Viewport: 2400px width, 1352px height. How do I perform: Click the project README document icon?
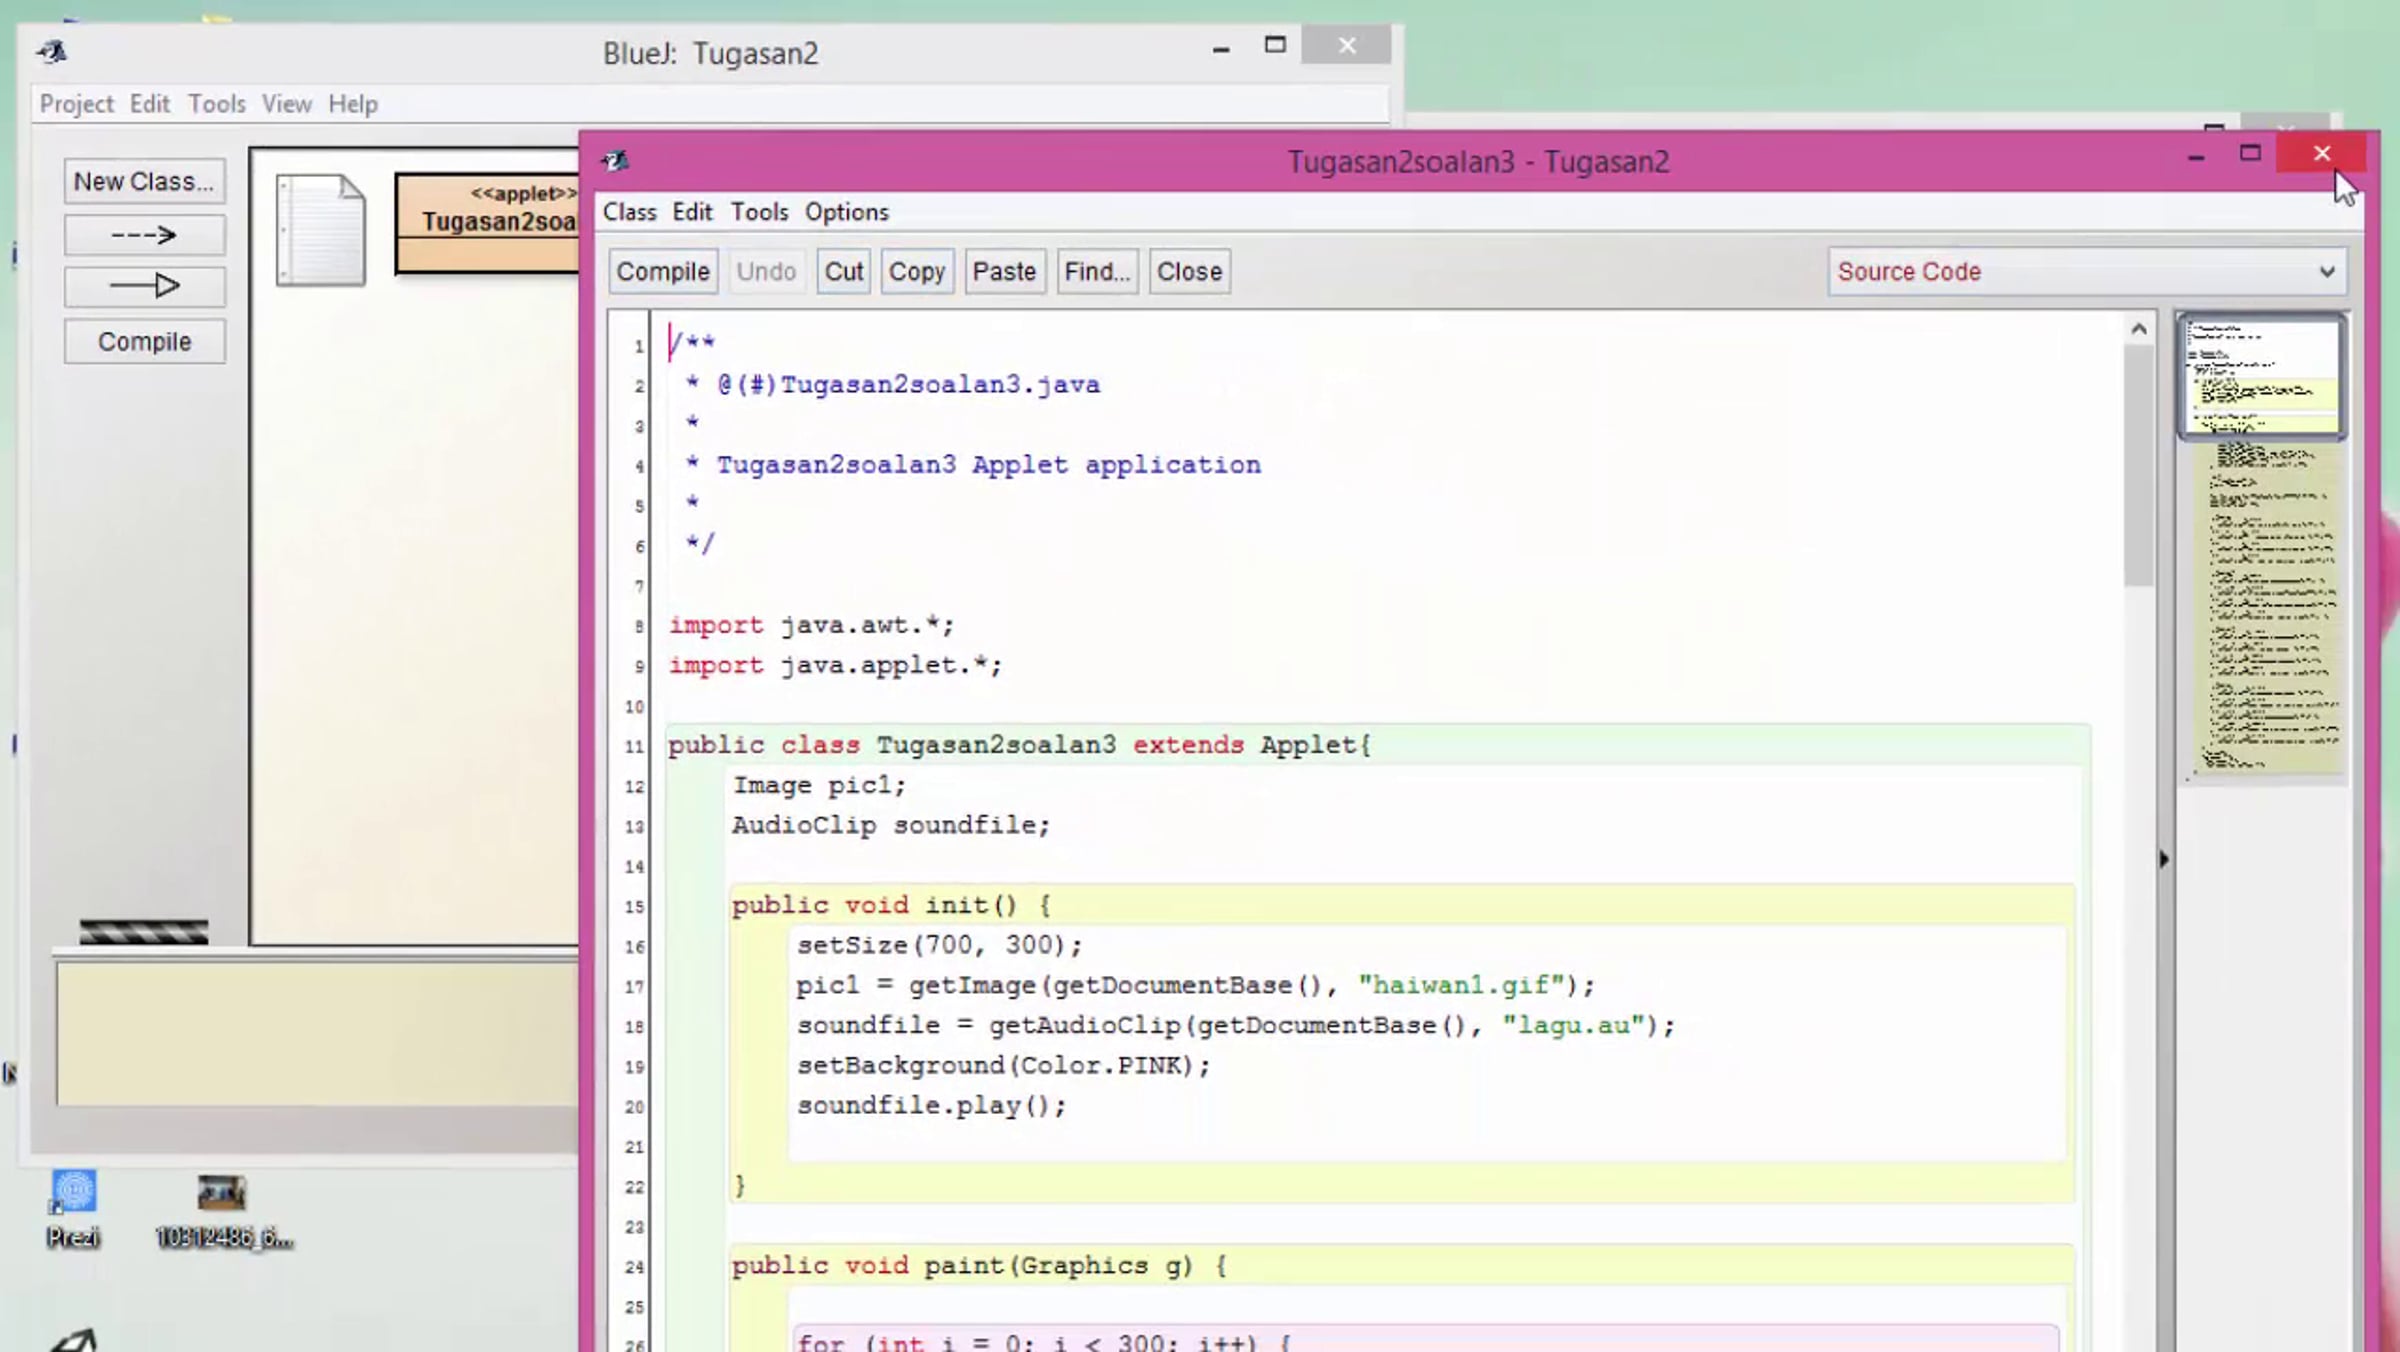click(320, 230)
